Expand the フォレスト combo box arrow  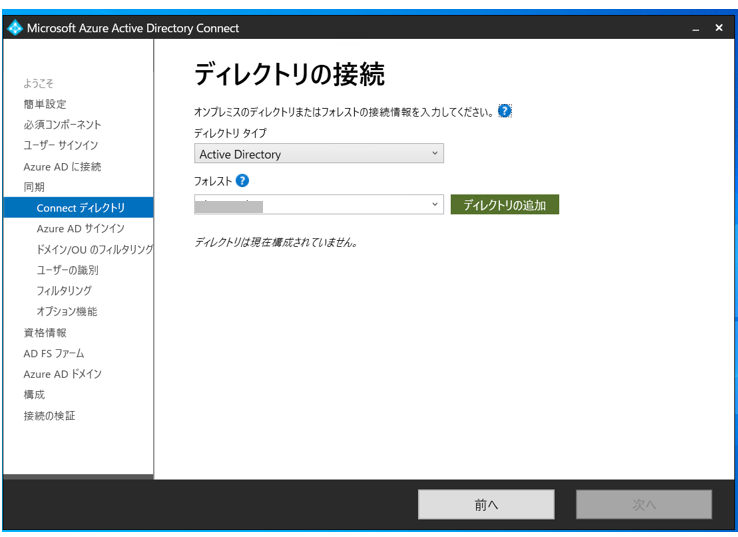click(434, 204)
